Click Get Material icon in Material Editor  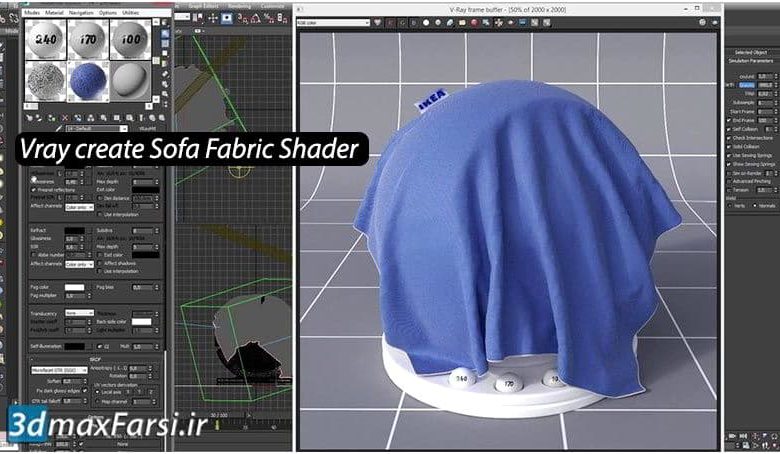[x=29, y=118]
